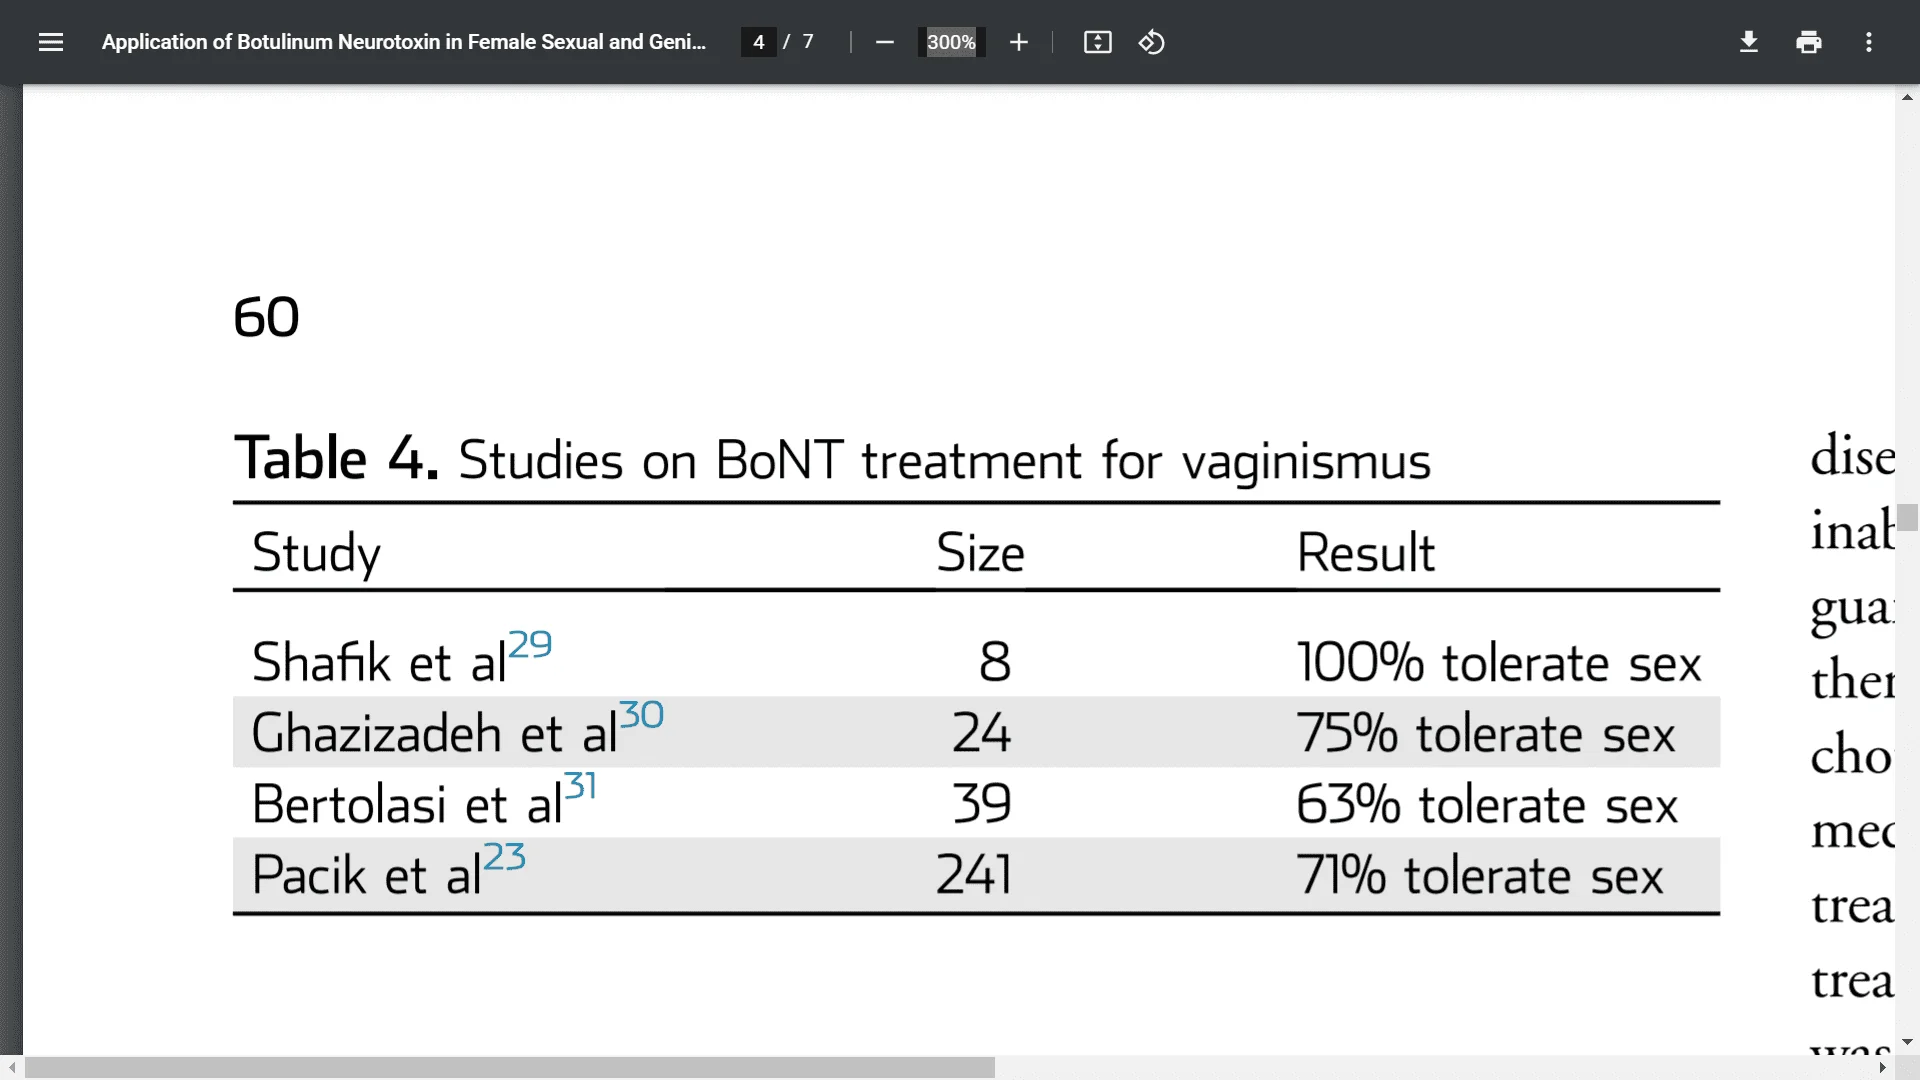Click the '71% tolerate sex' result cell

(1479, 875)
